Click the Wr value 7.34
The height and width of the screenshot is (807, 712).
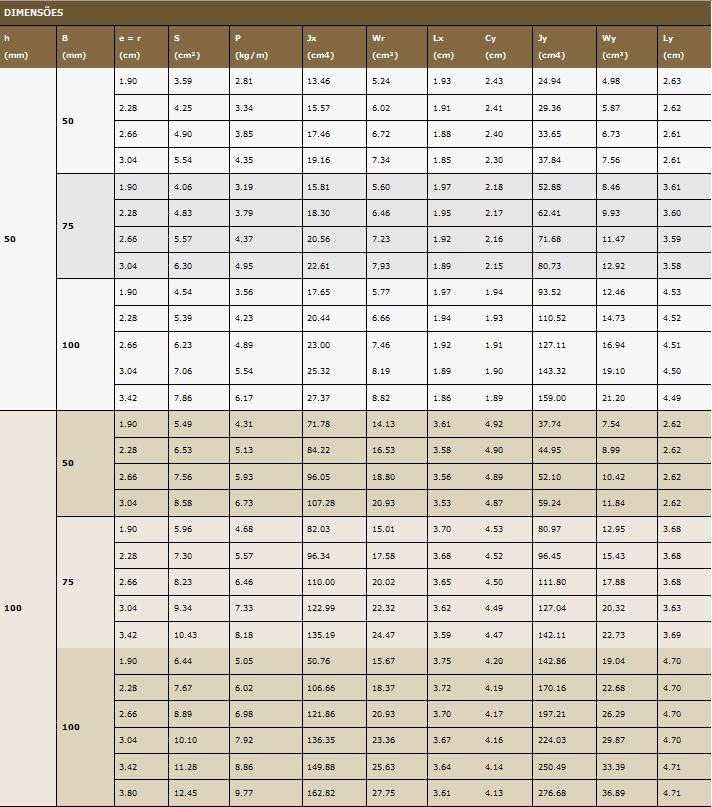click(381, 160)
